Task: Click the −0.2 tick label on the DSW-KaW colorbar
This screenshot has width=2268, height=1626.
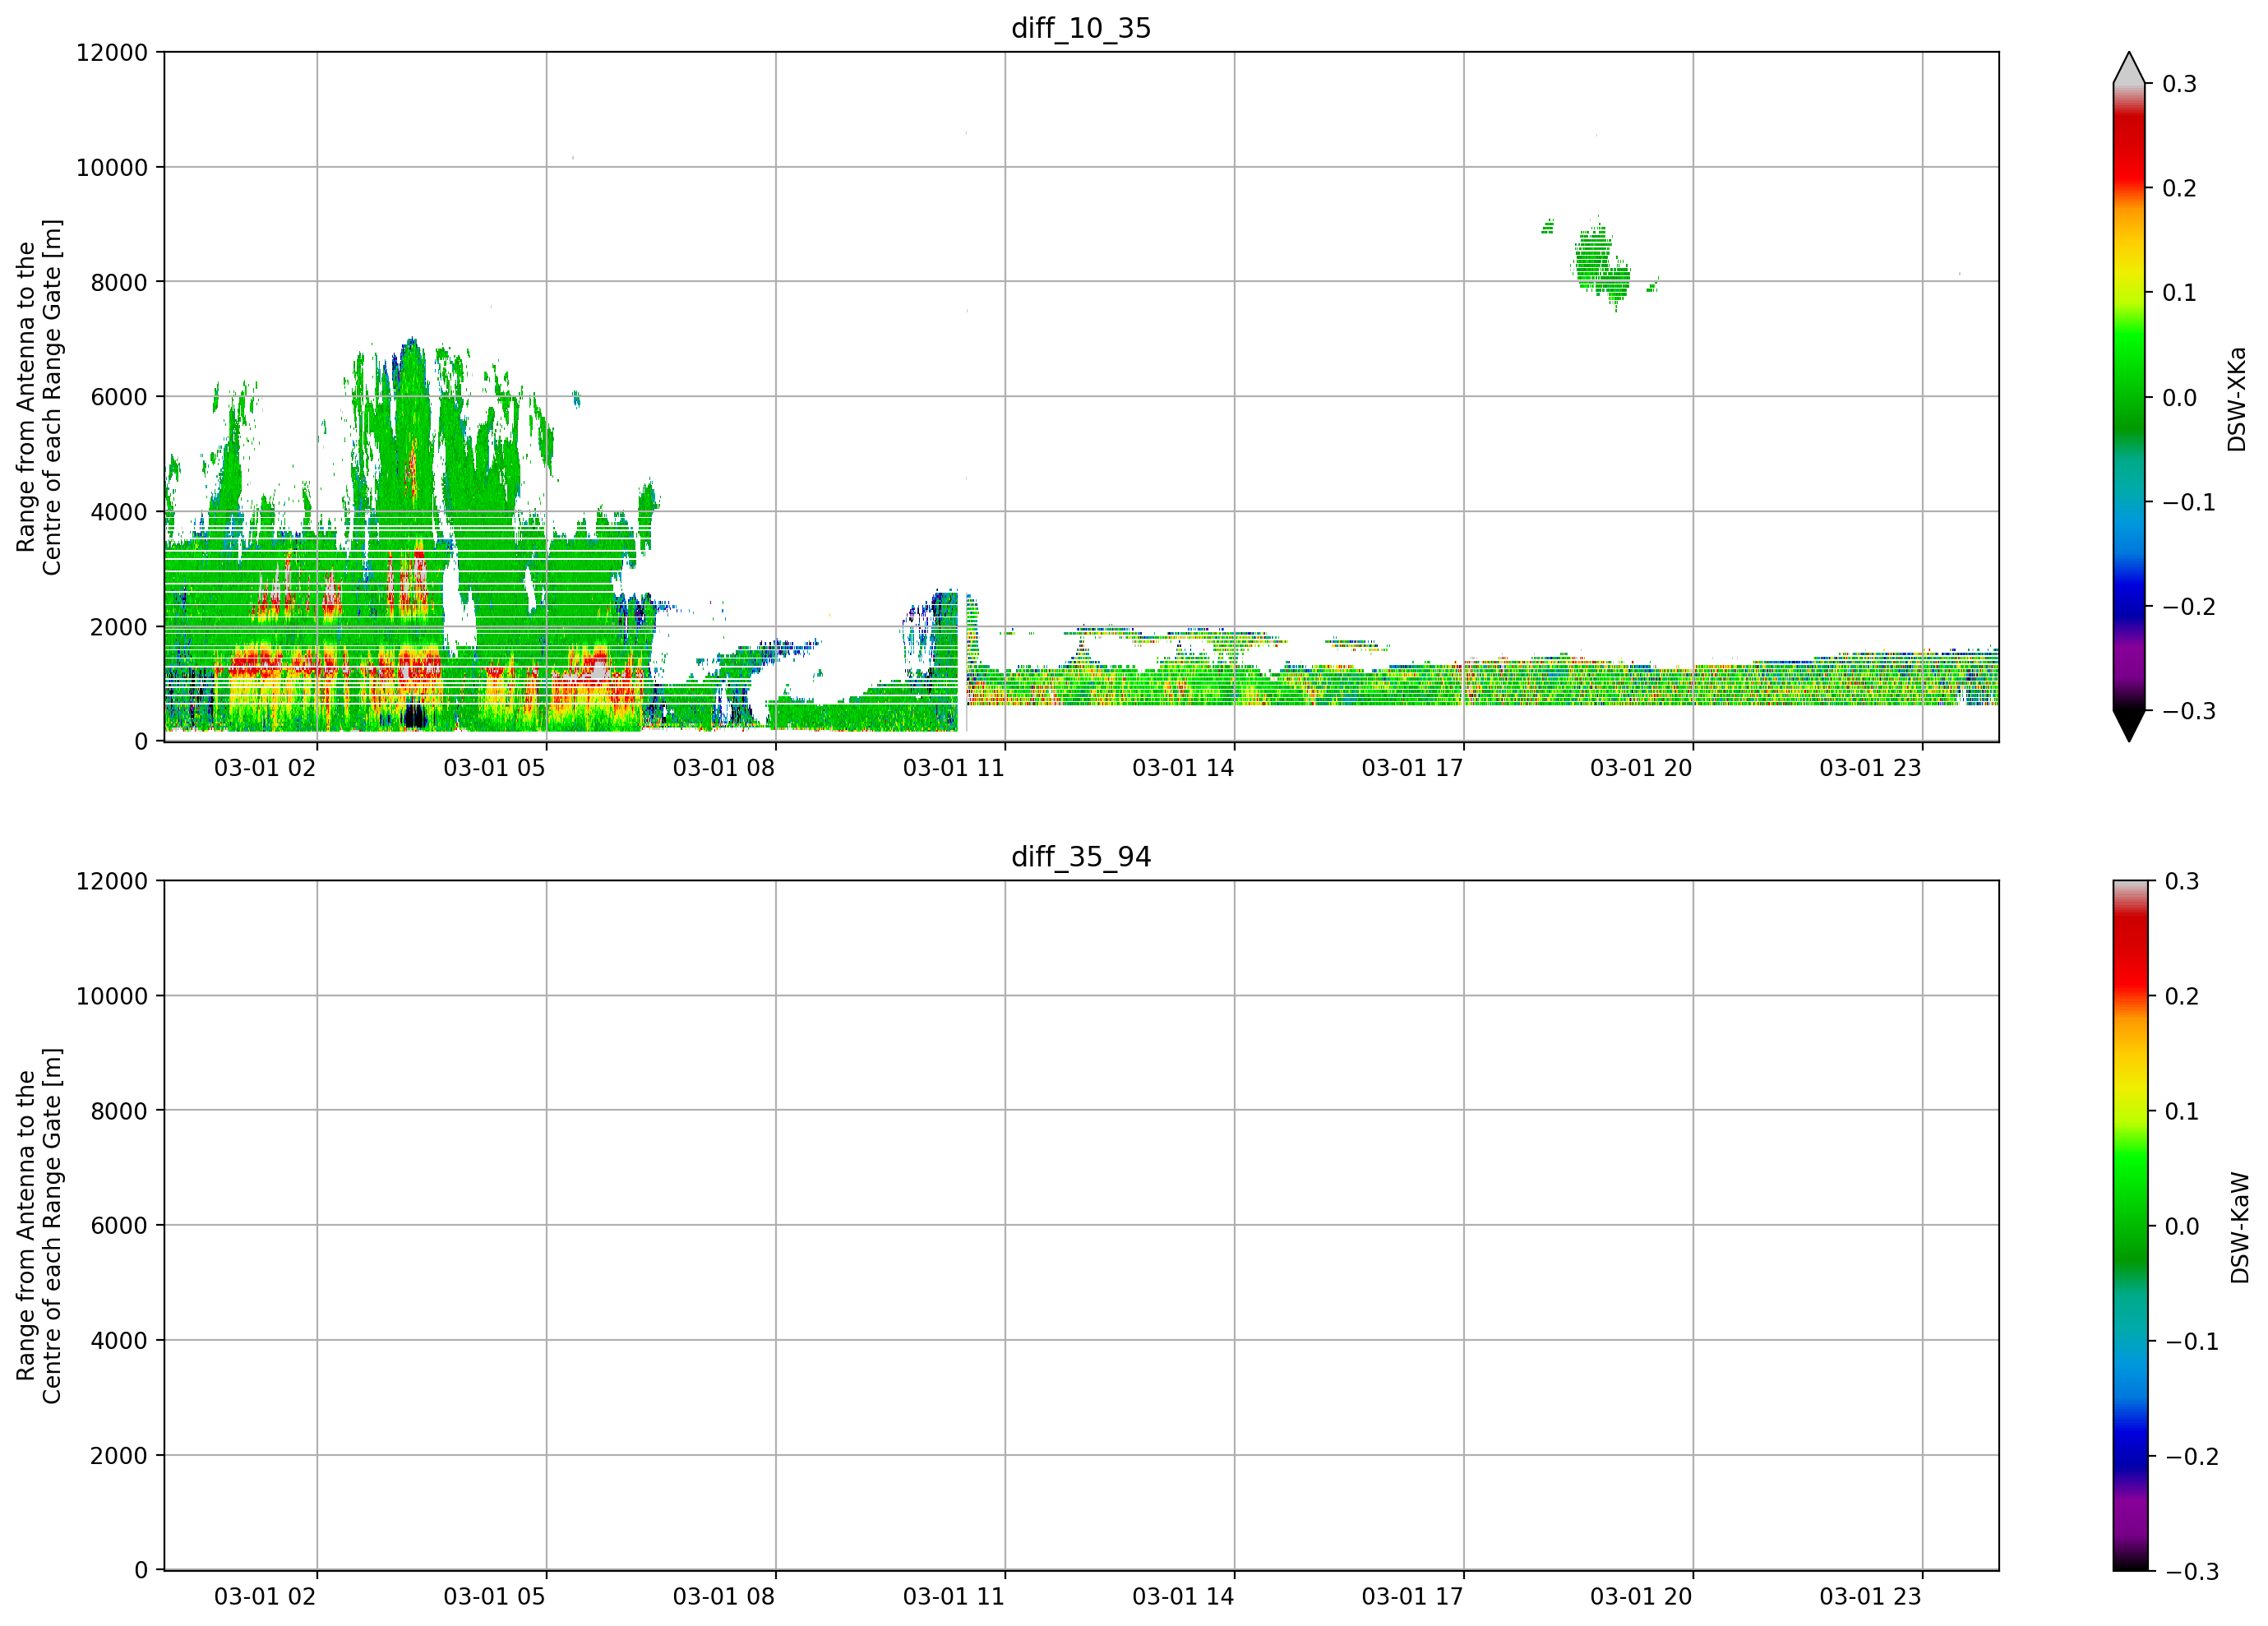Action: (x=2192, y=1456)
